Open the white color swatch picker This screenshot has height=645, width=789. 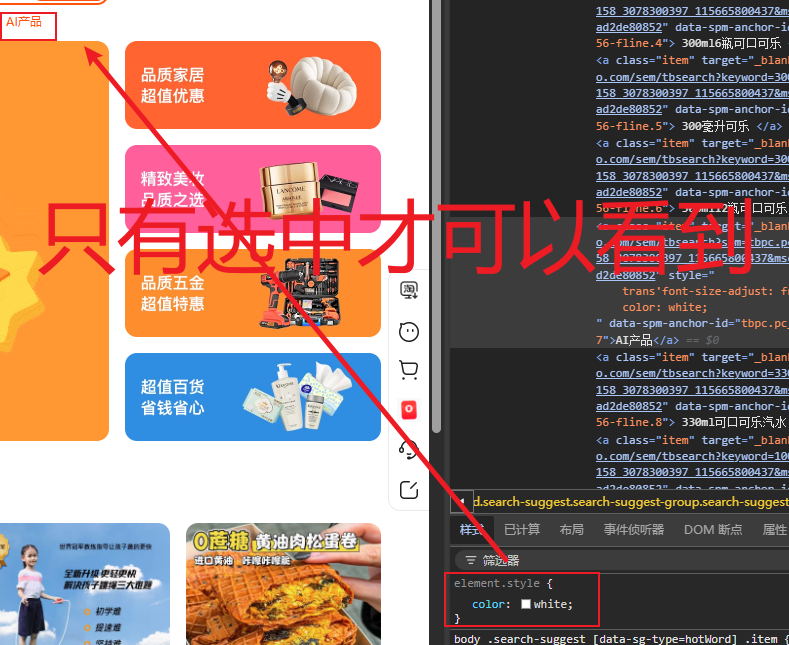point(526,604)
